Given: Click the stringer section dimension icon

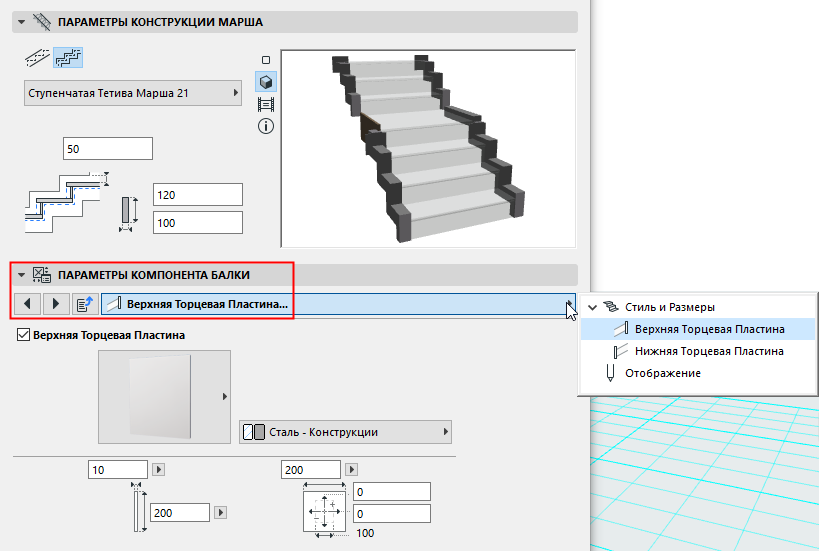Looking at the screenshot, I should coord(128,214).
